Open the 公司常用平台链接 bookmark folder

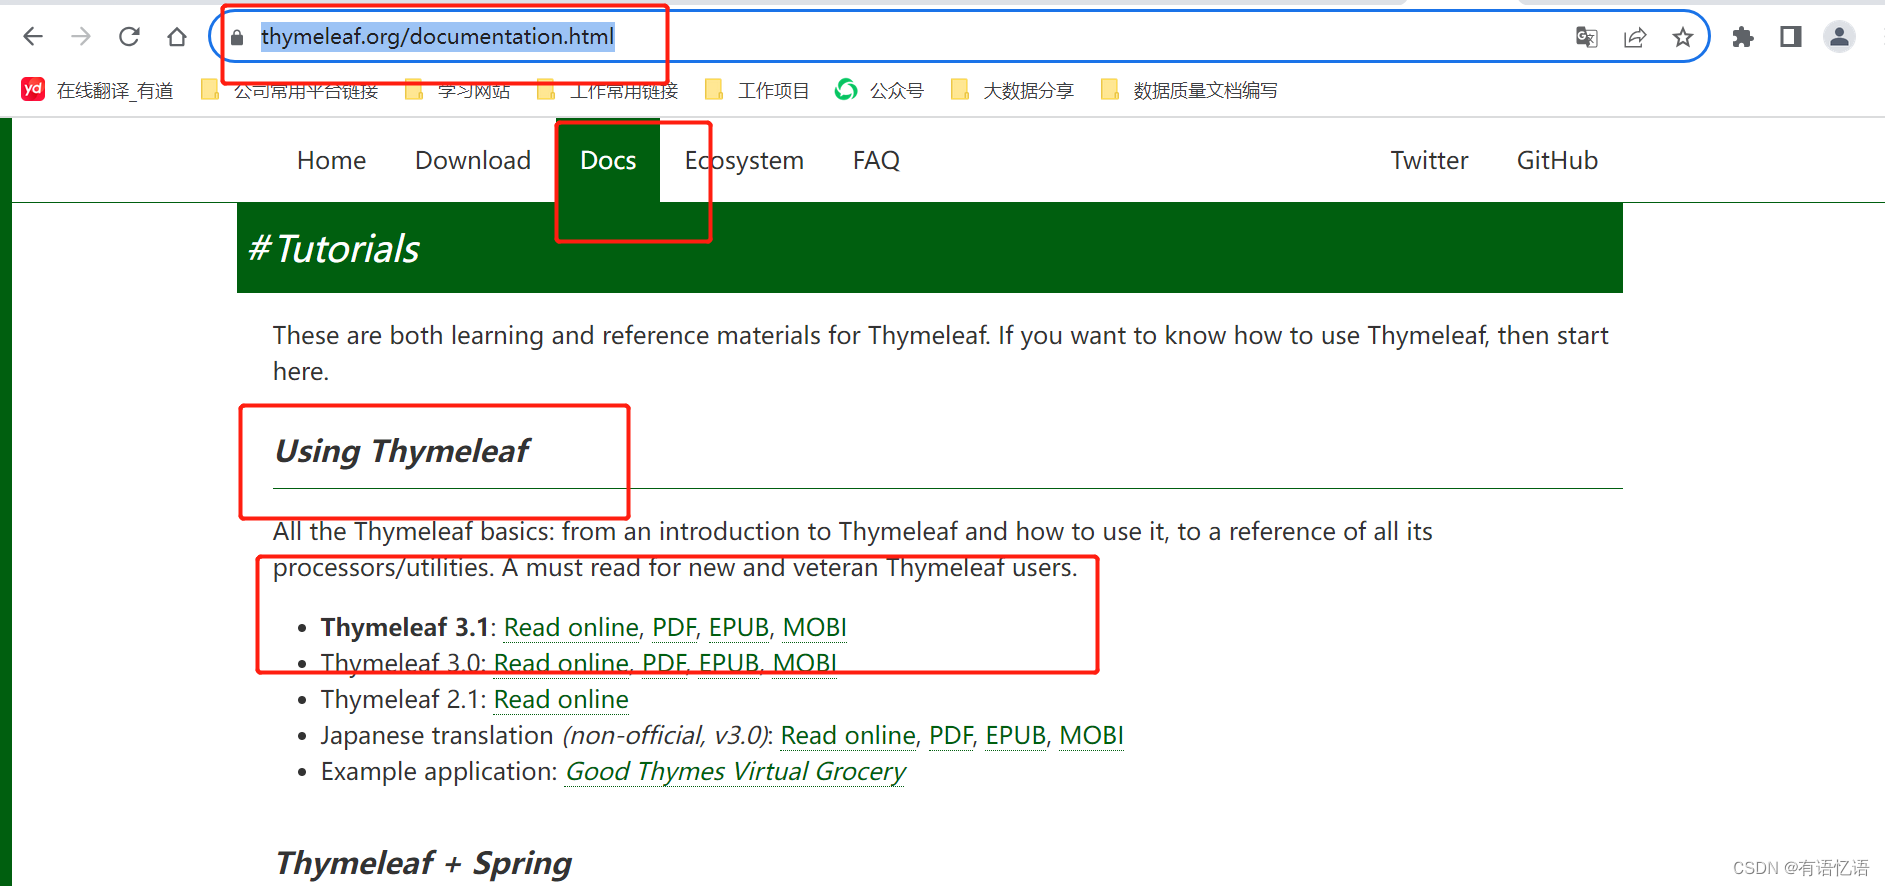[x=290, y=90]
